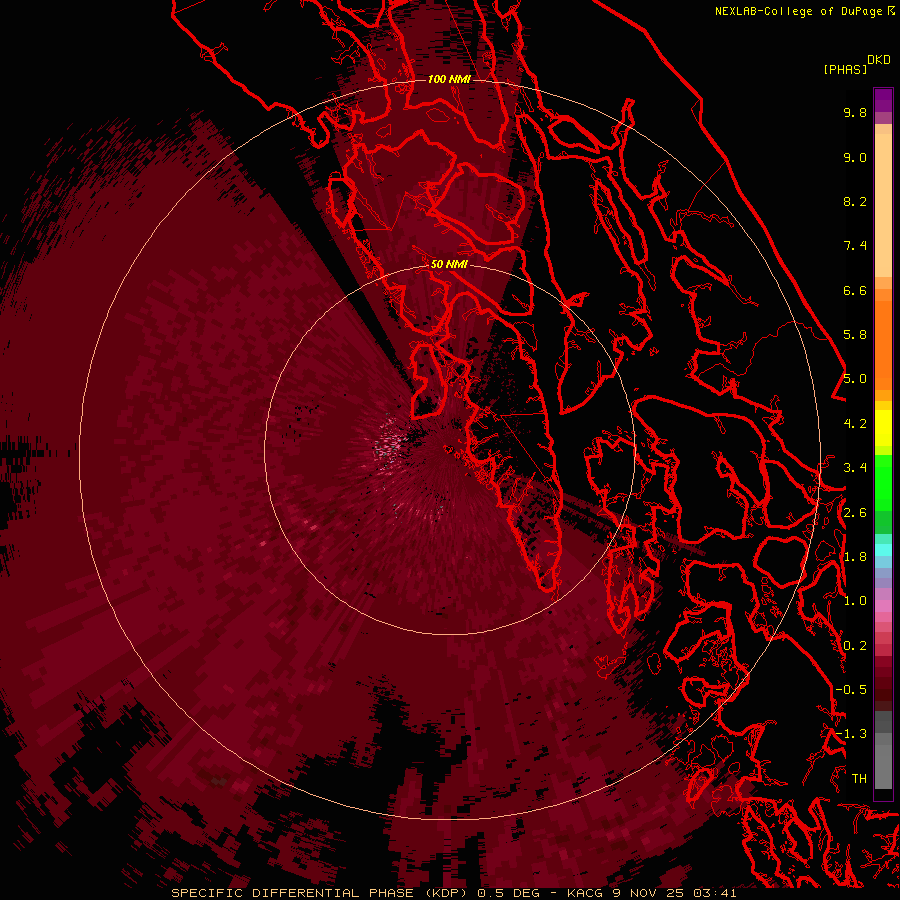Click the 6.6 scale value
This screenshot has width=900, height=900.
click(855, 290)
